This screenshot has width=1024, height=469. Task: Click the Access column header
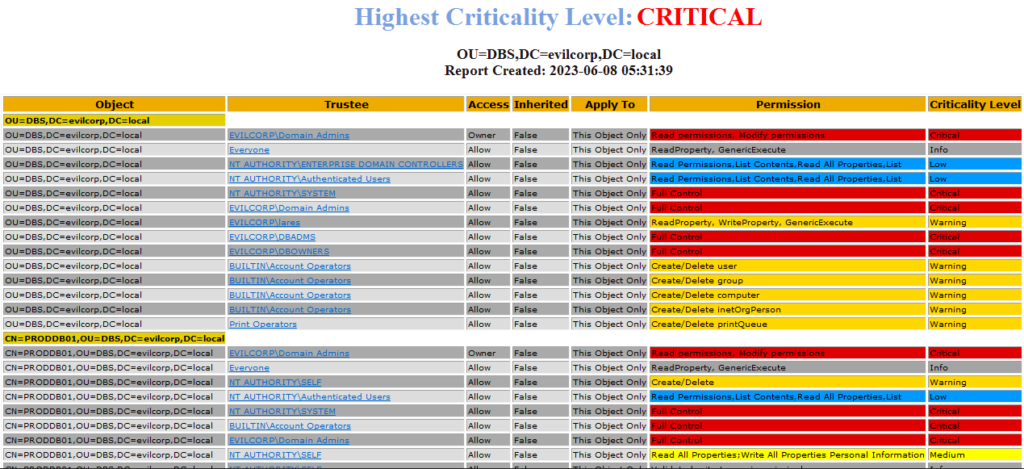coord(488,105)
